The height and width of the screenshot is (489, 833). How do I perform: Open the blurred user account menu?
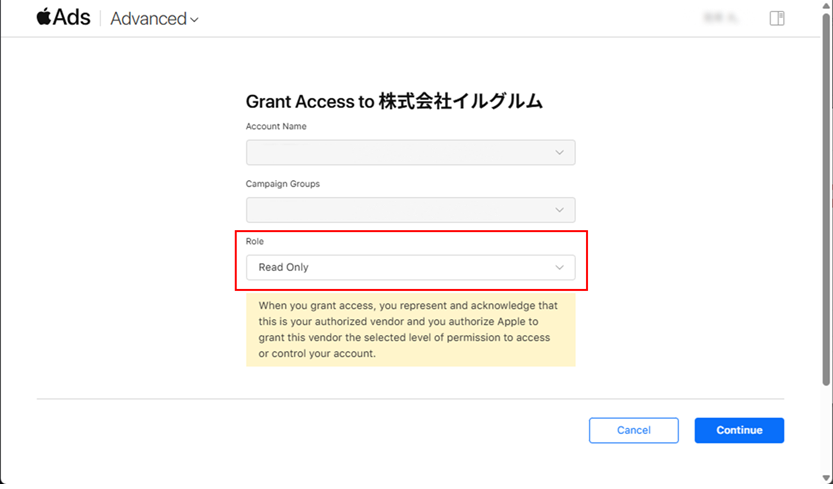721,18
